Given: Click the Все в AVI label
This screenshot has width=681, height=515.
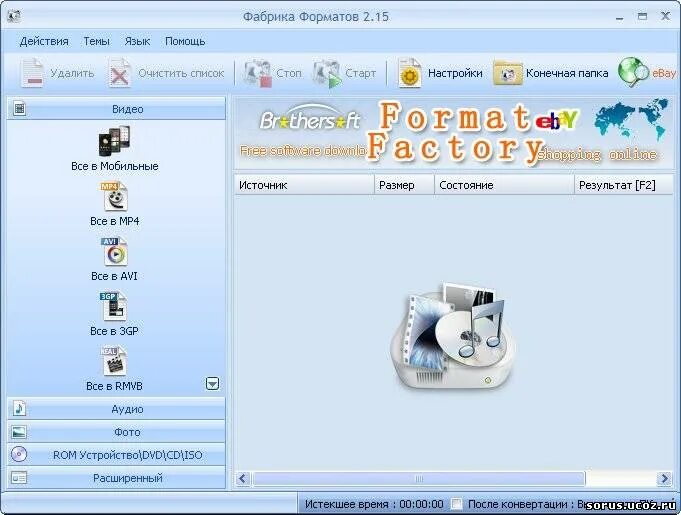Looking at the screenshot, I should pyautogui.click(x=114, y=276).
